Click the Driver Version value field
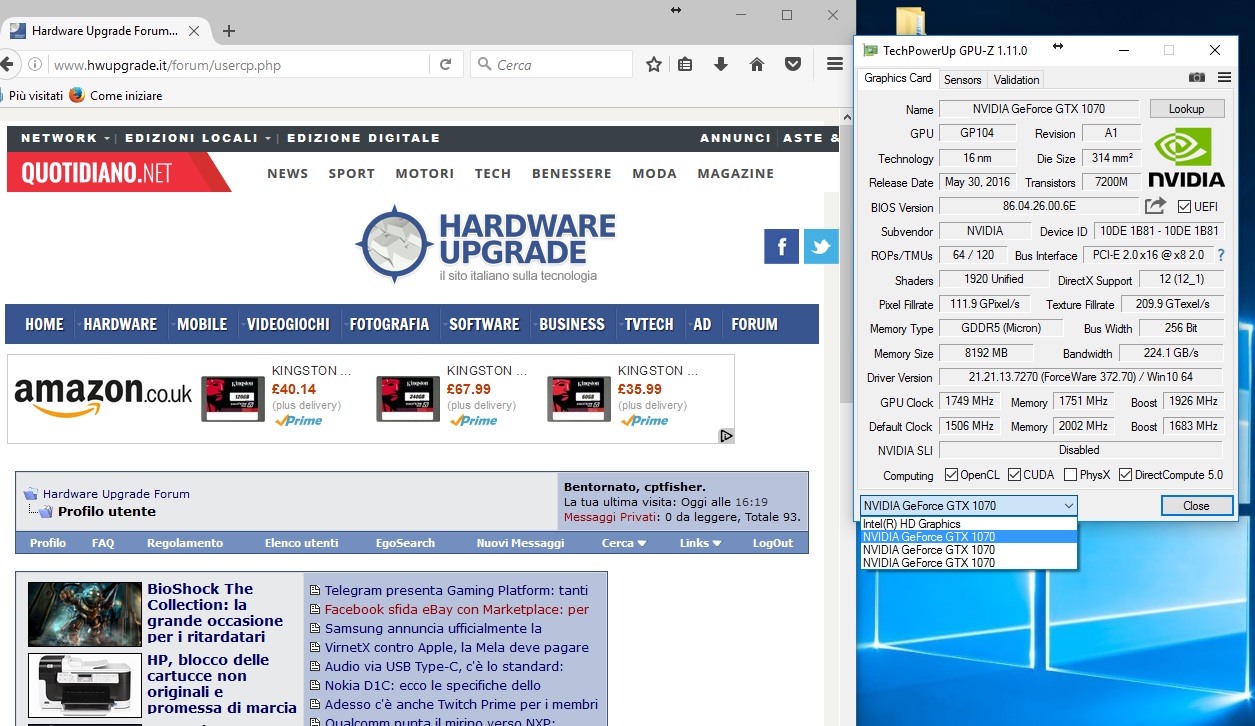The image size is (1255, 726). 1081,377
